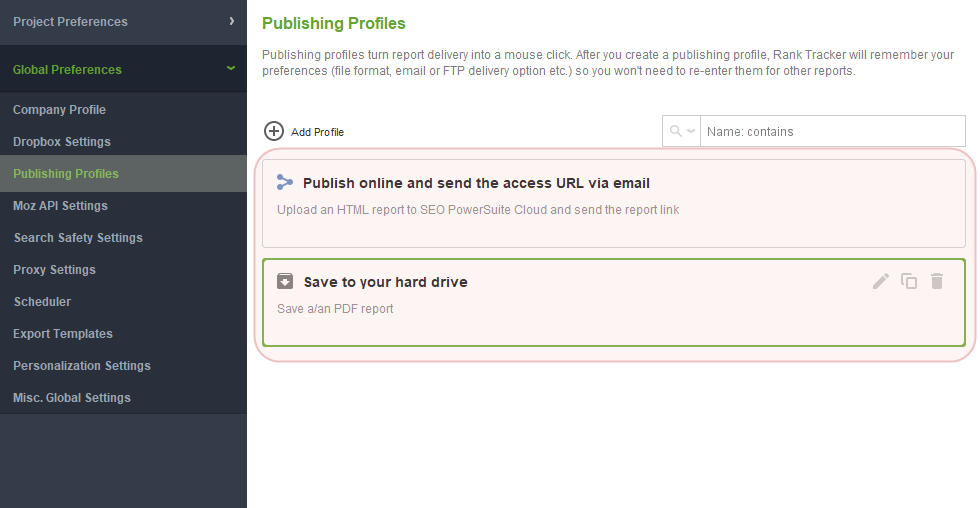This screenshot has height=508, width=980.
Task: Select Publish online and send URL profile
Action: tap(614, 203)
